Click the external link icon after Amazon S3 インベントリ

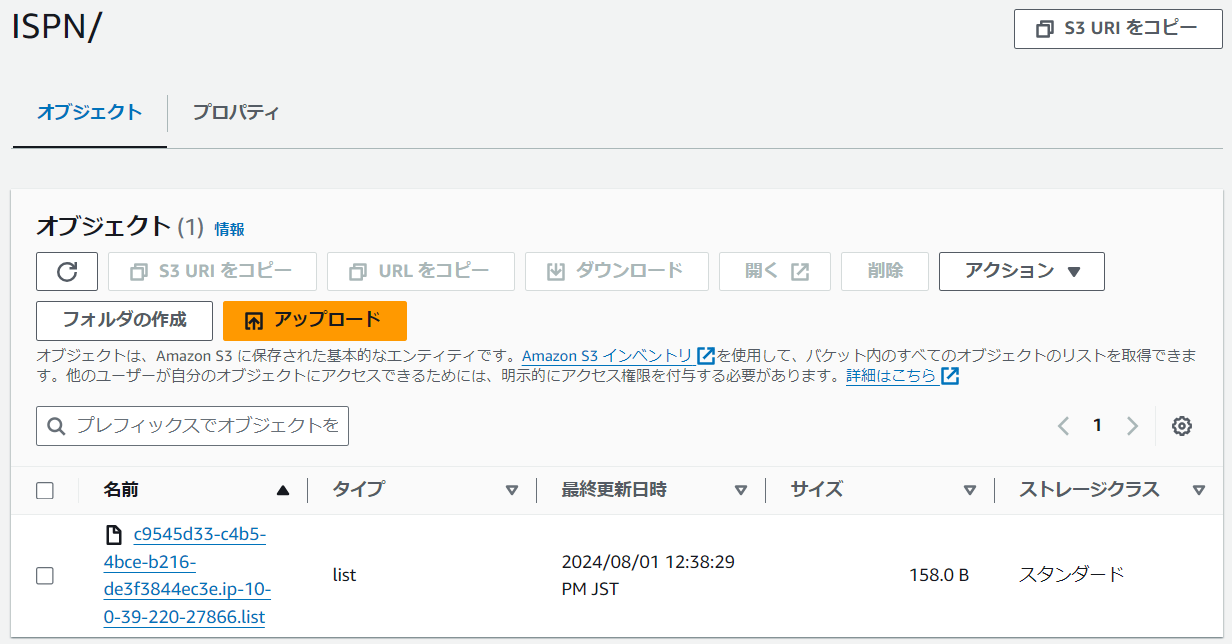(x=706, y=356)
